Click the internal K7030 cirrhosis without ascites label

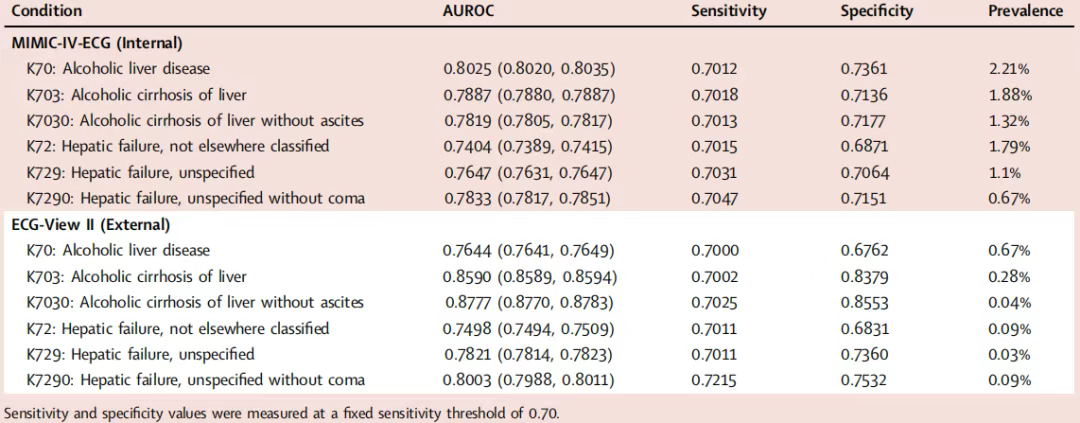(195, 121)
